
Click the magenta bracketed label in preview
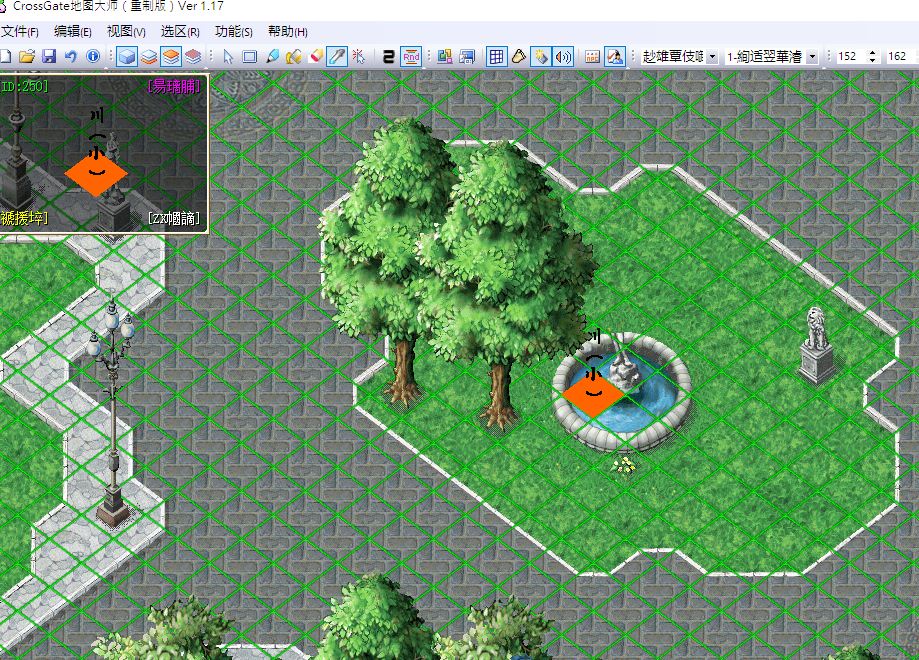coord(174,87)
